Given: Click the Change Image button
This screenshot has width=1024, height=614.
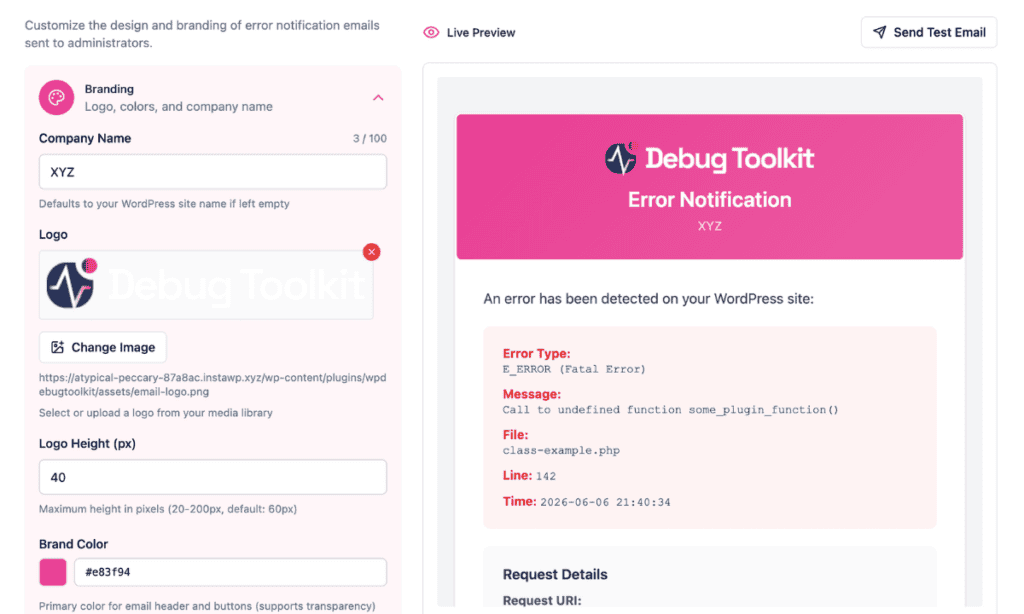Looking at the screenshot, I should 103,347.
